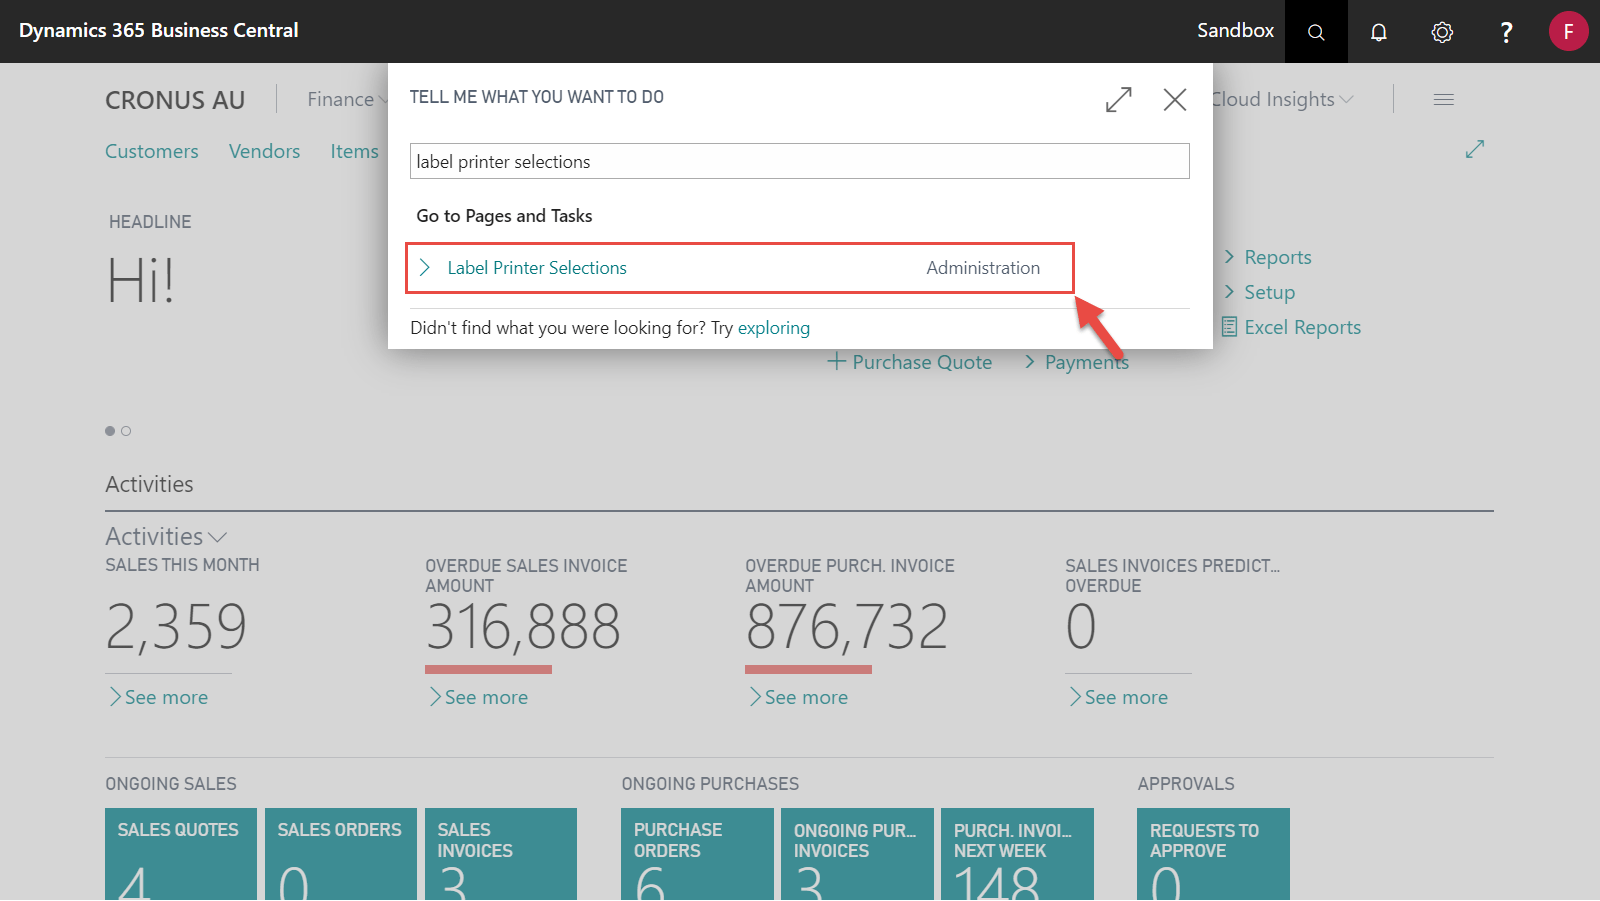This screenshot has width=1600, height=901.
Task: Expand Reports menu group
Action: coord(1268,257)
